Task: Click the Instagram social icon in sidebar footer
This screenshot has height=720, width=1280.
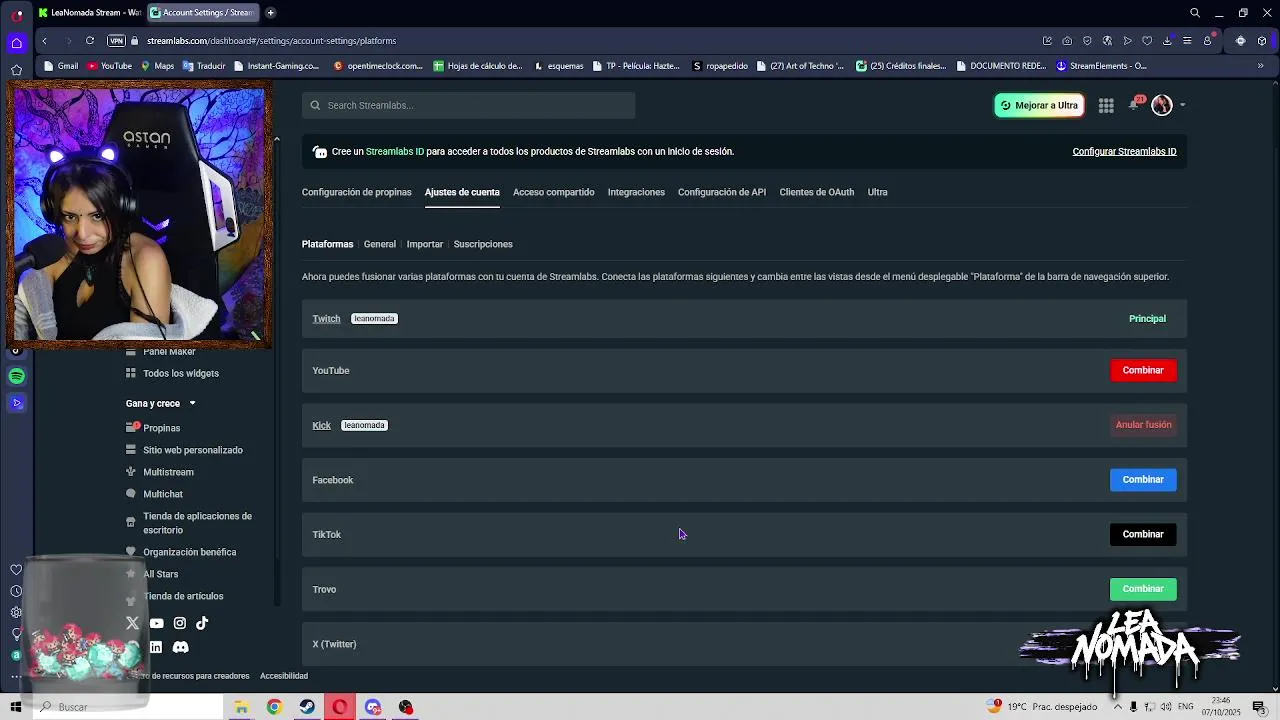Action: tap(180, 623)
